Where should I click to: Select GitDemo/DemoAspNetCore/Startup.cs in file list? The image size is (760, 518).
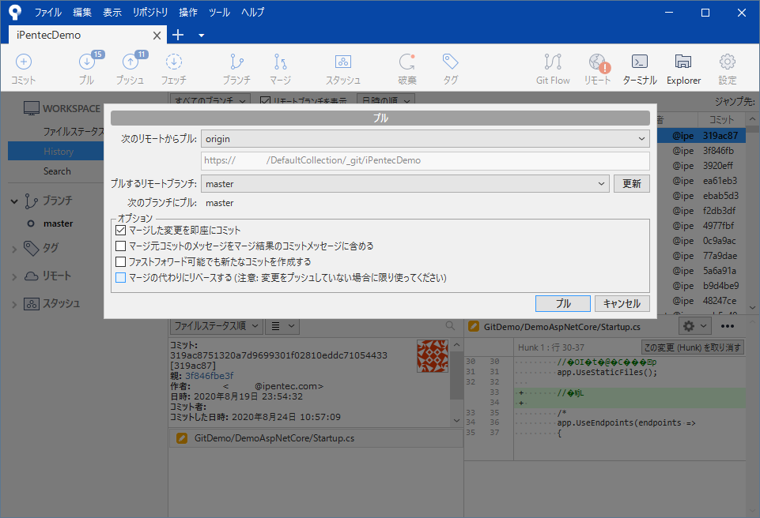click(x=316, y=438)
